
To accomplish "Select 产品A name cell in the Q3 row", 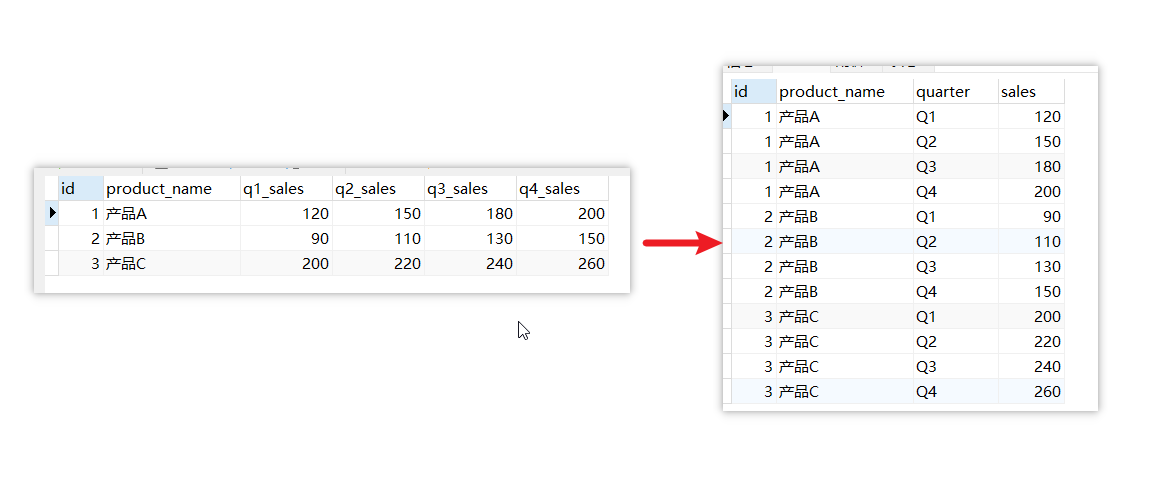I will point(845,166).
